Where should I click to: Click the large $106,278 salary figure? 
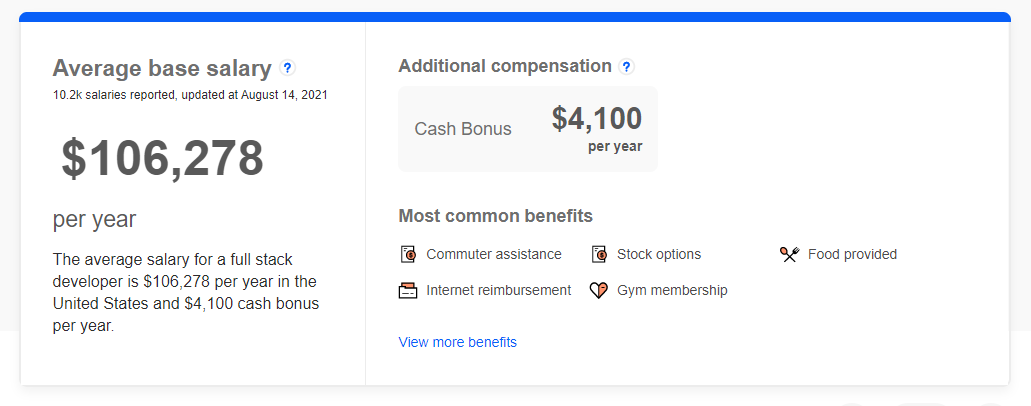pyautogui.click(x=162, y=159)
